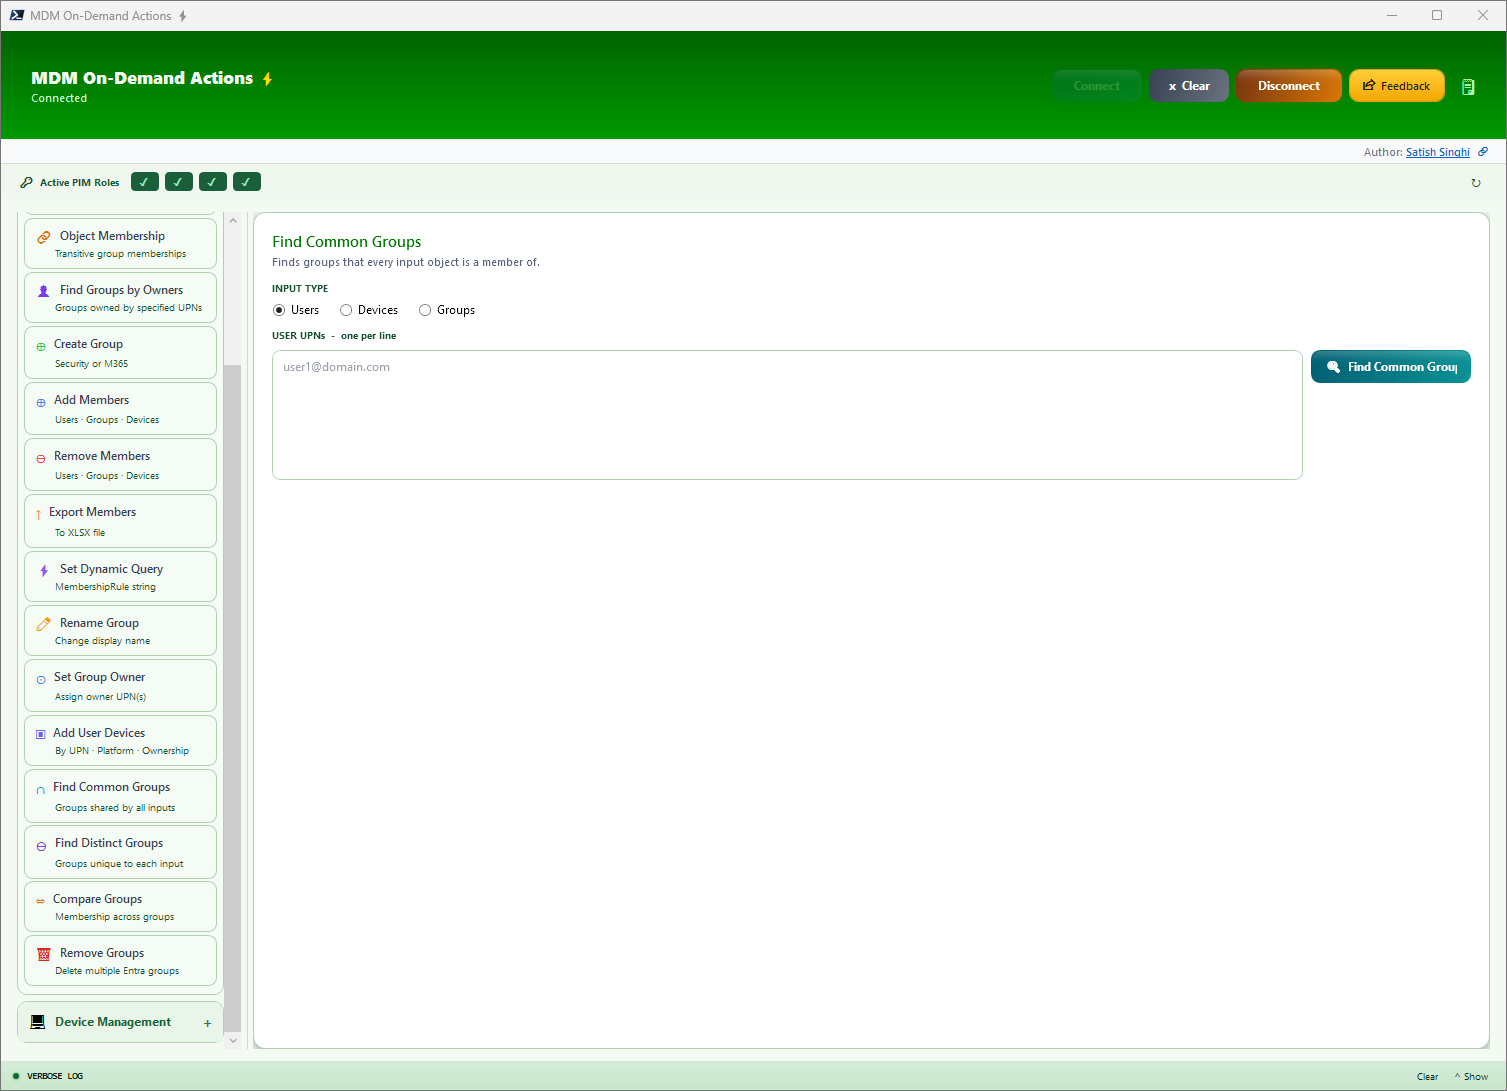Viewport: 1507px width, 1091px height.
Task: Select the Rename Group pencil icon
Action: 43,624
